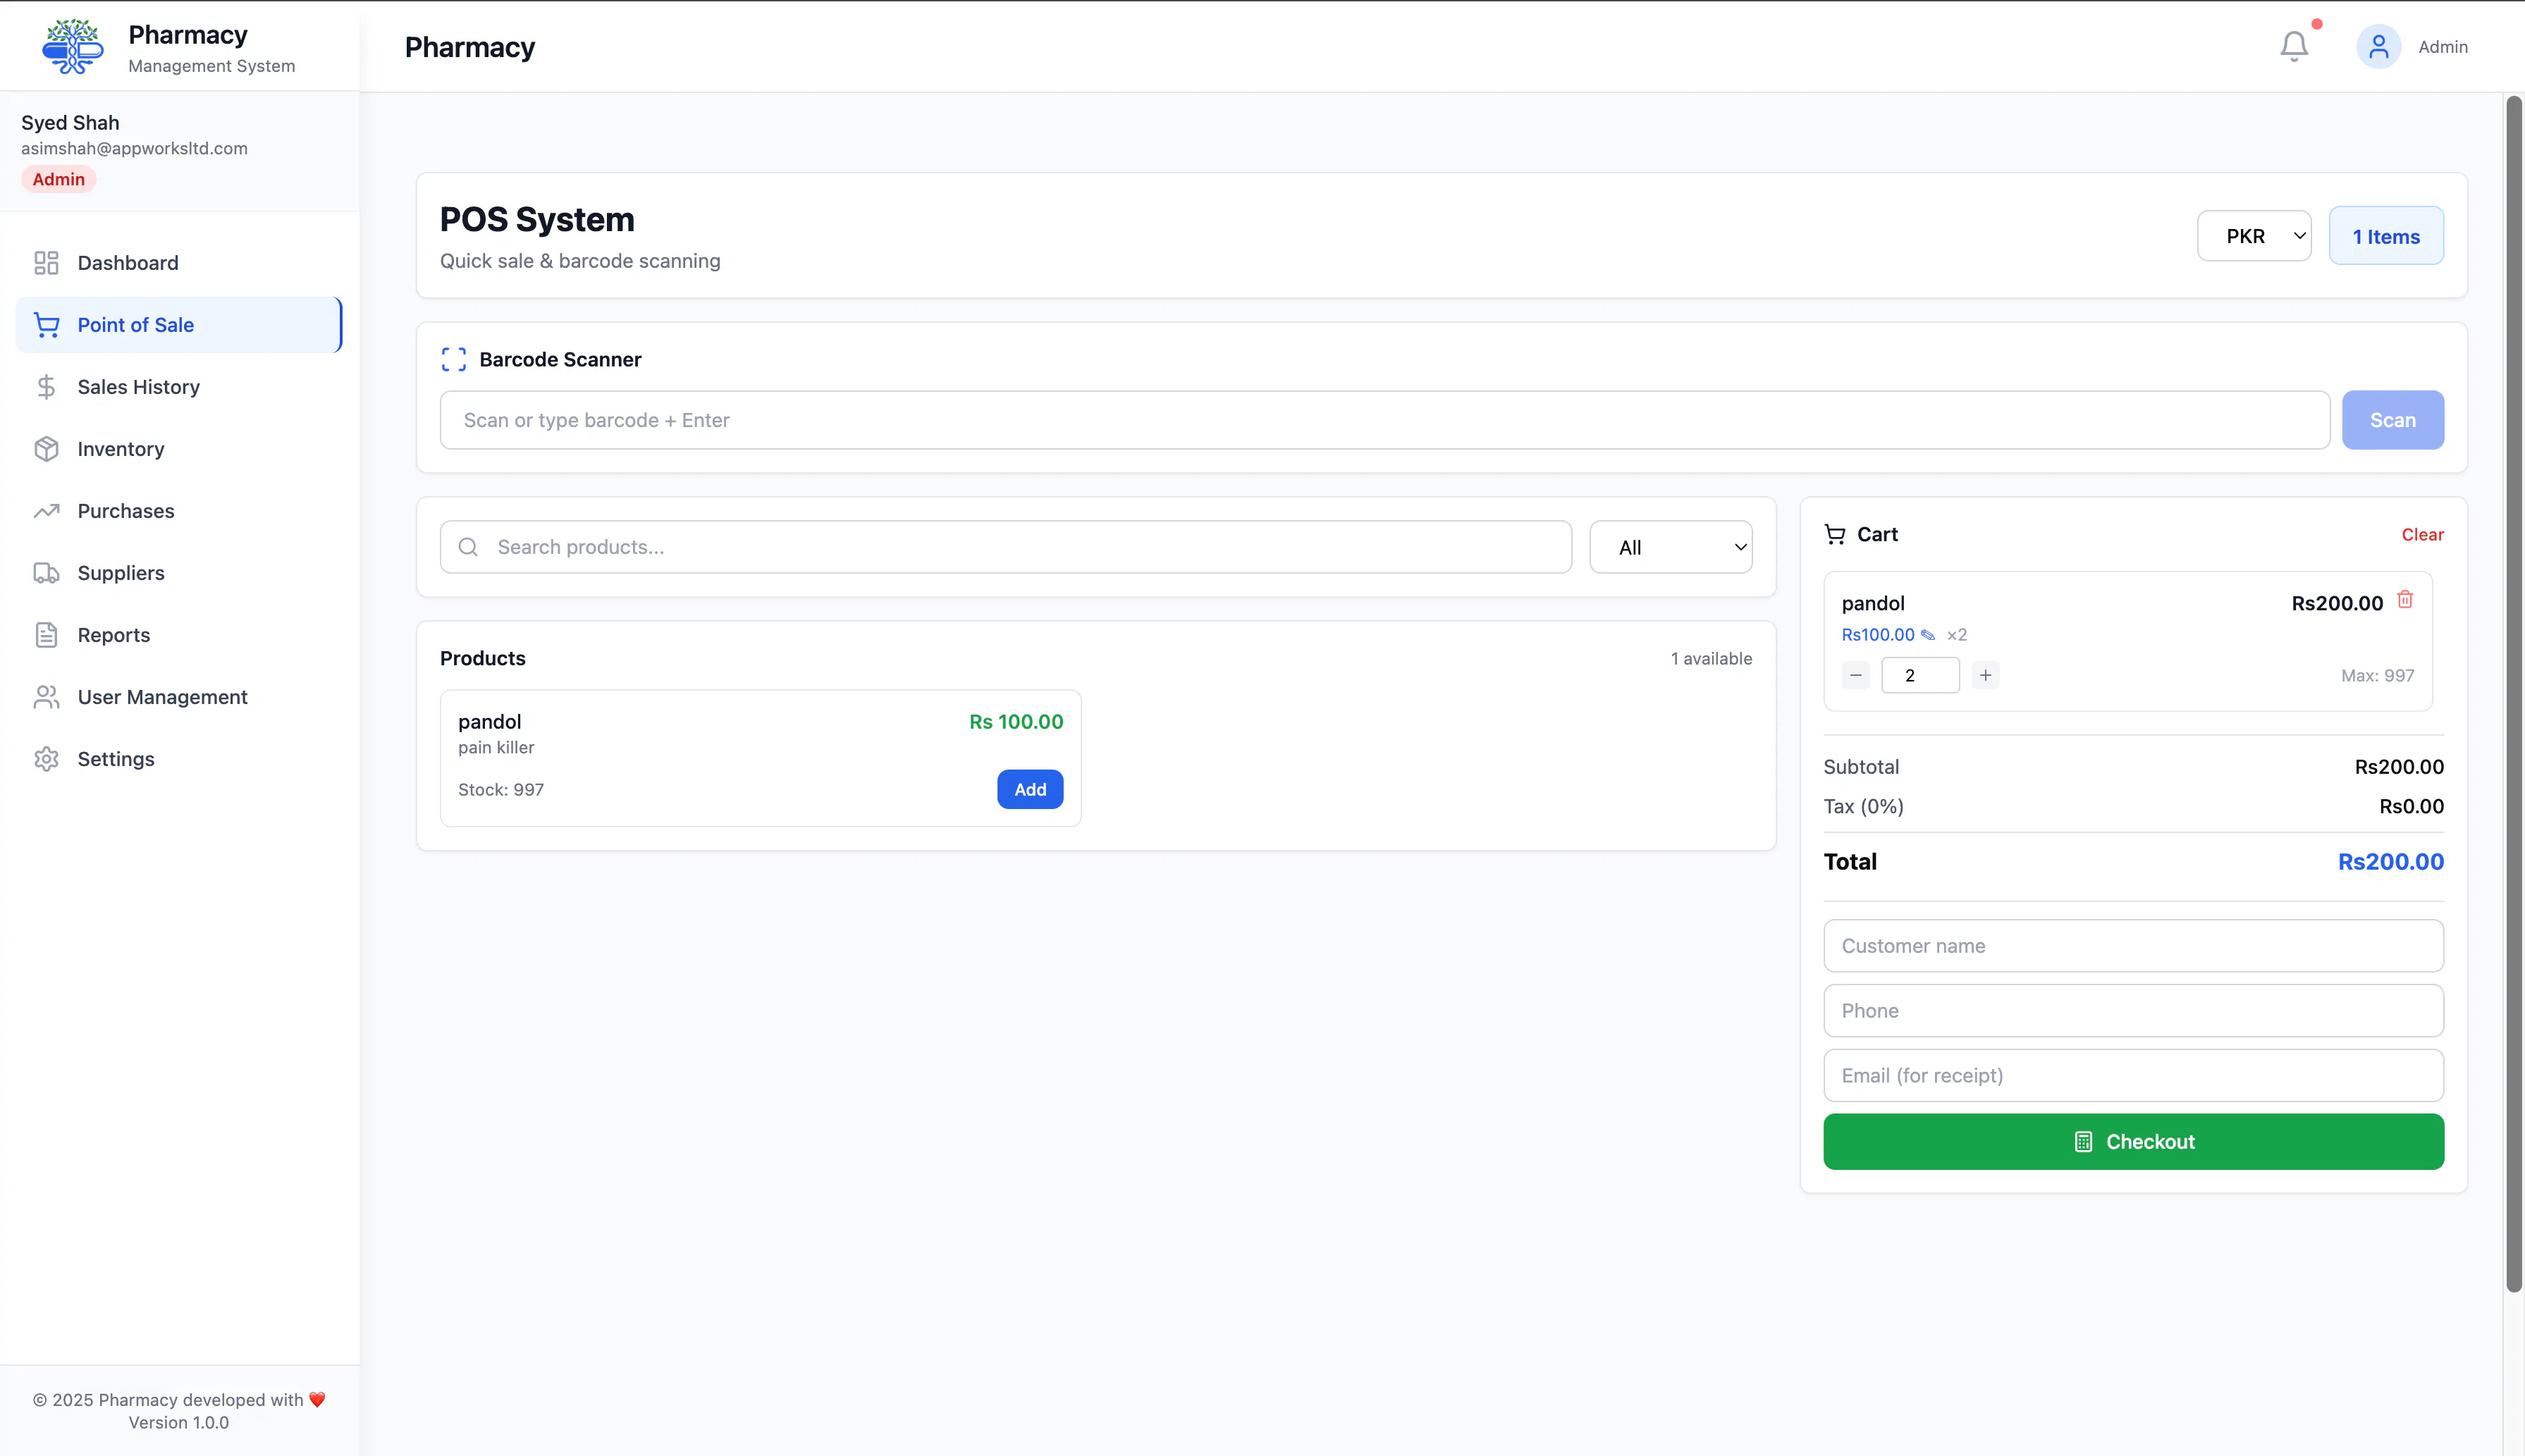Click the page vertical scrollbar
Viewport: 2525px width, 1456px height.
(2514, 693)
